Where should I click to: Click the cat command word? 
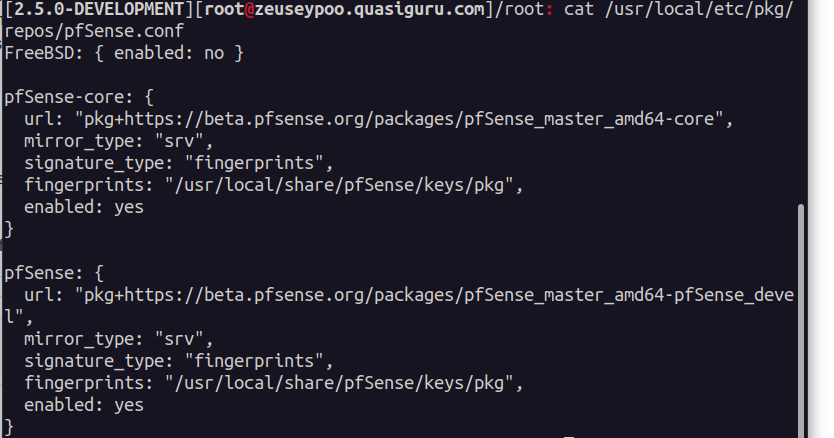[579, 9]
